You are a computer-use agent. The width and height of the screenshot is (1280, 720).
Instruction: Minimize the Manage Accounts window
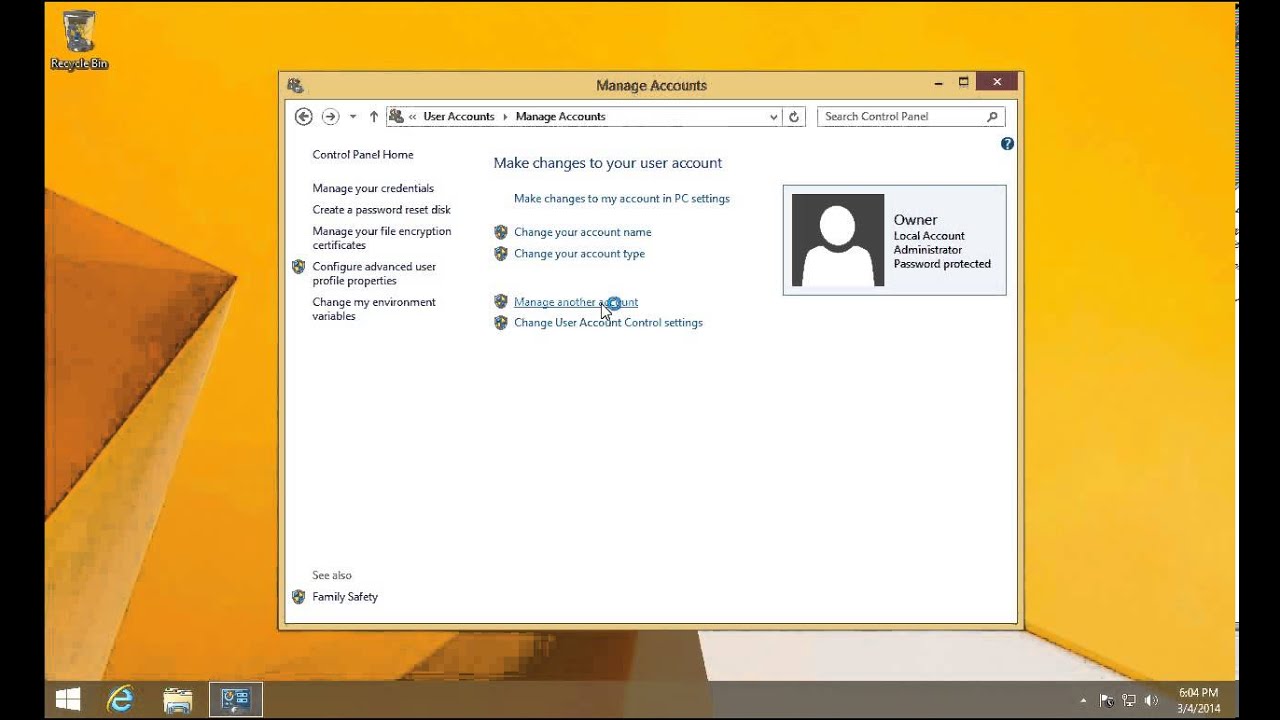tap(938, 84)
